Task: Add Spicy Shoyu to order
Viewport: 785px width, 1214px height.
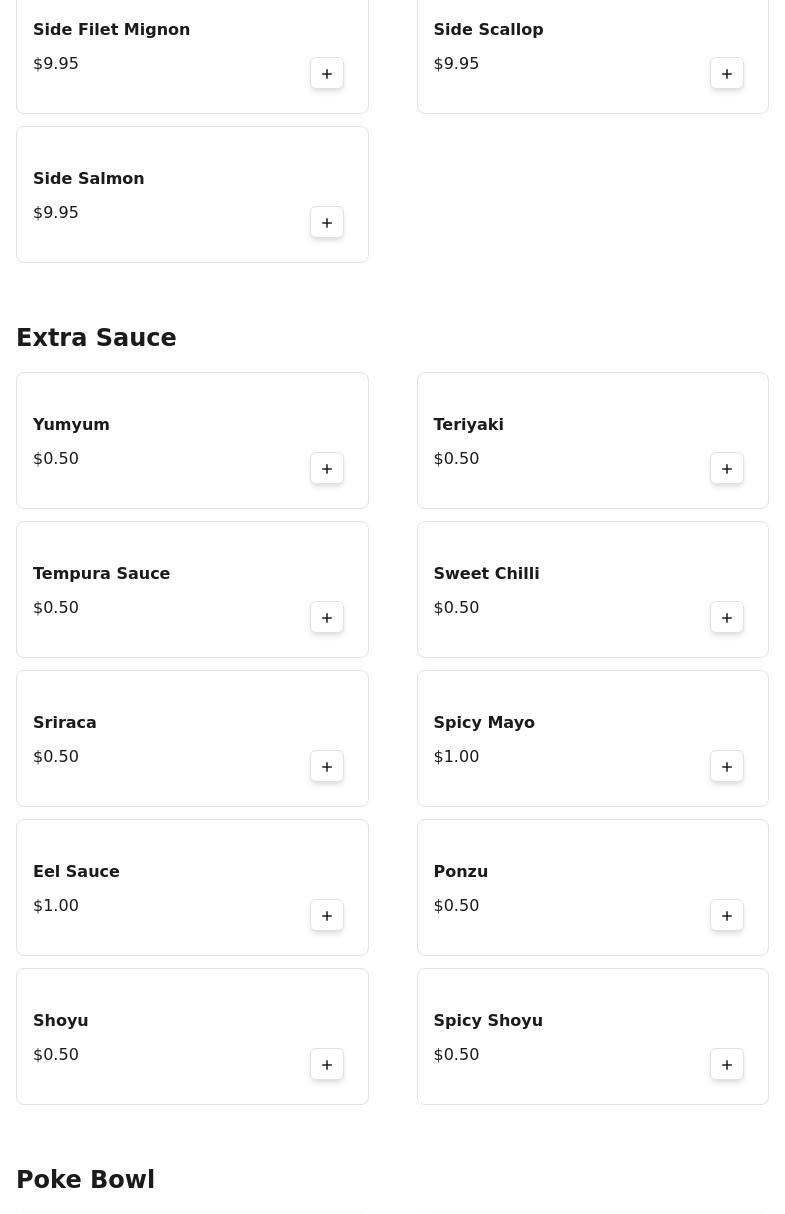Action: pos(727,1064)
